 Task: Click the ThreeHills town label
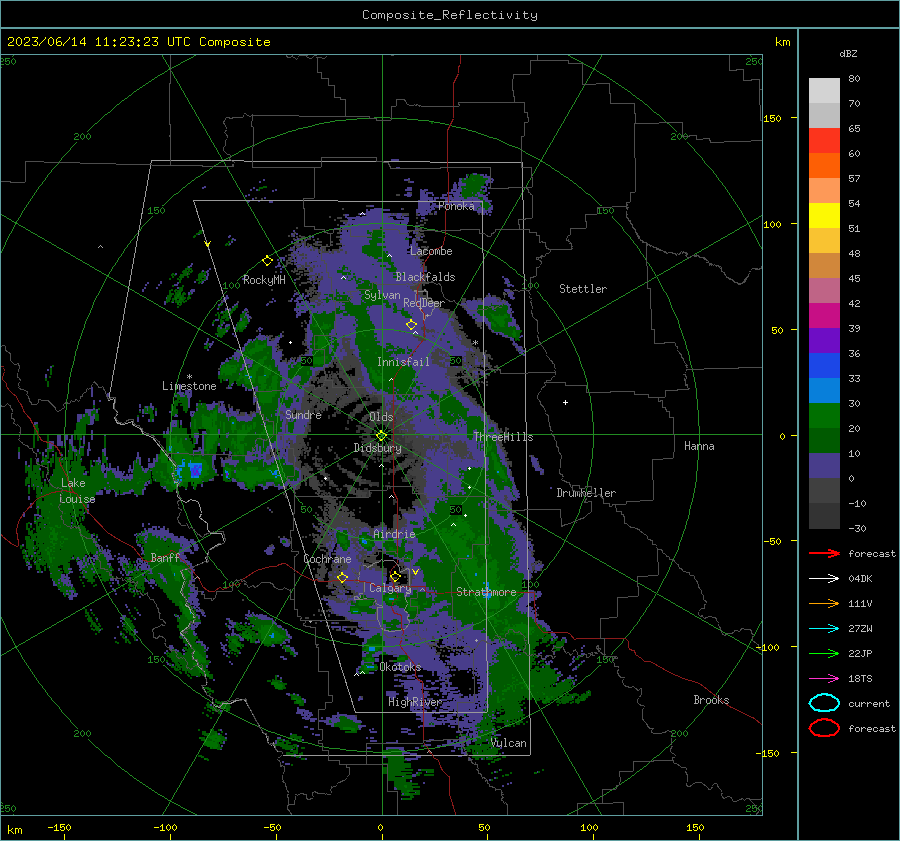(503, 437)
